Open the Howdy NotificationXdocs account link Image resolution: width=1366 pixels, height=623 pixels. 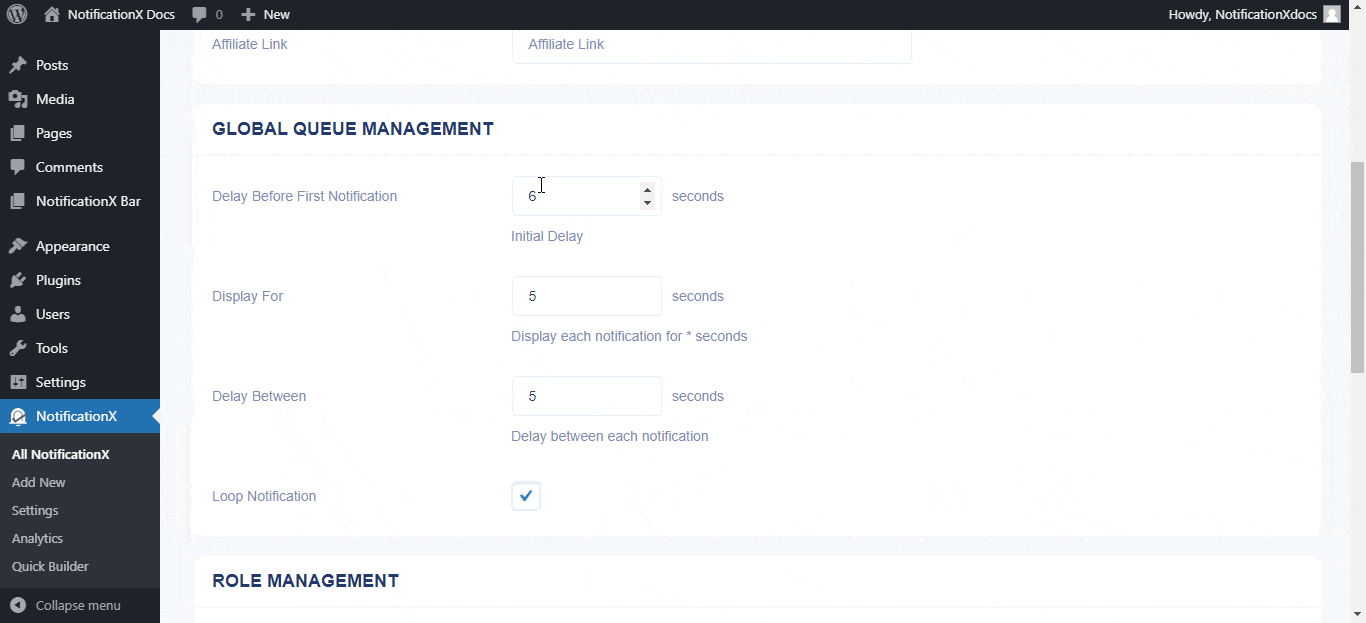1243,14
